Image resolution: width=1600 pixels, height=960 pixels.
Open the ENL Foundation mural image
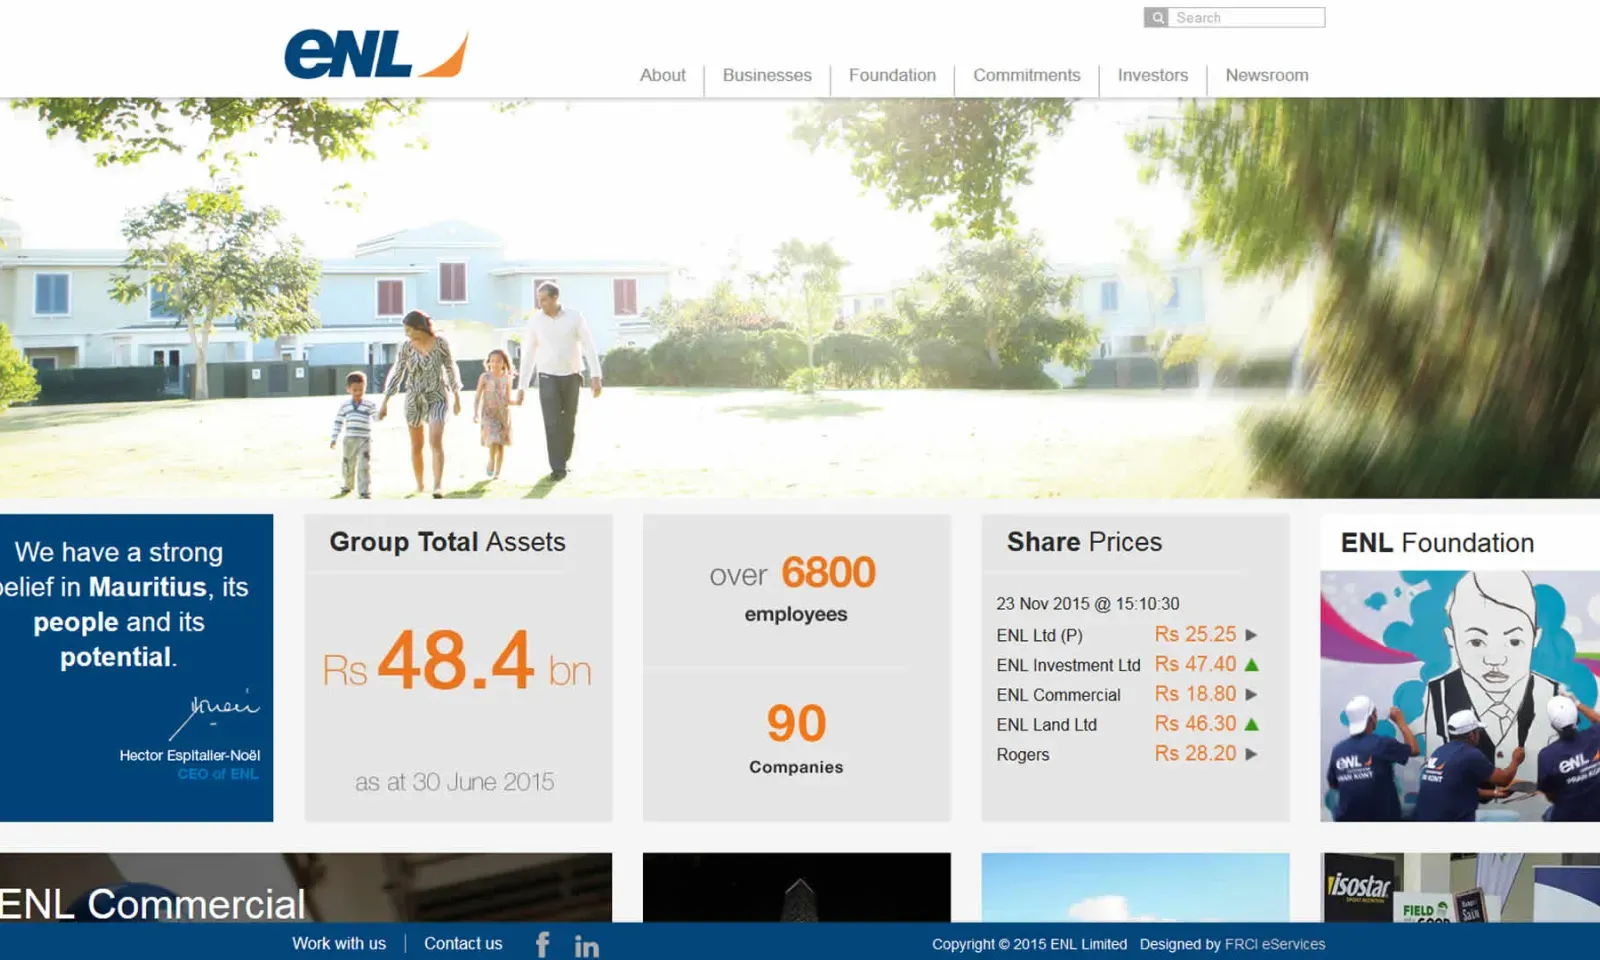[x=1459, y=695]
